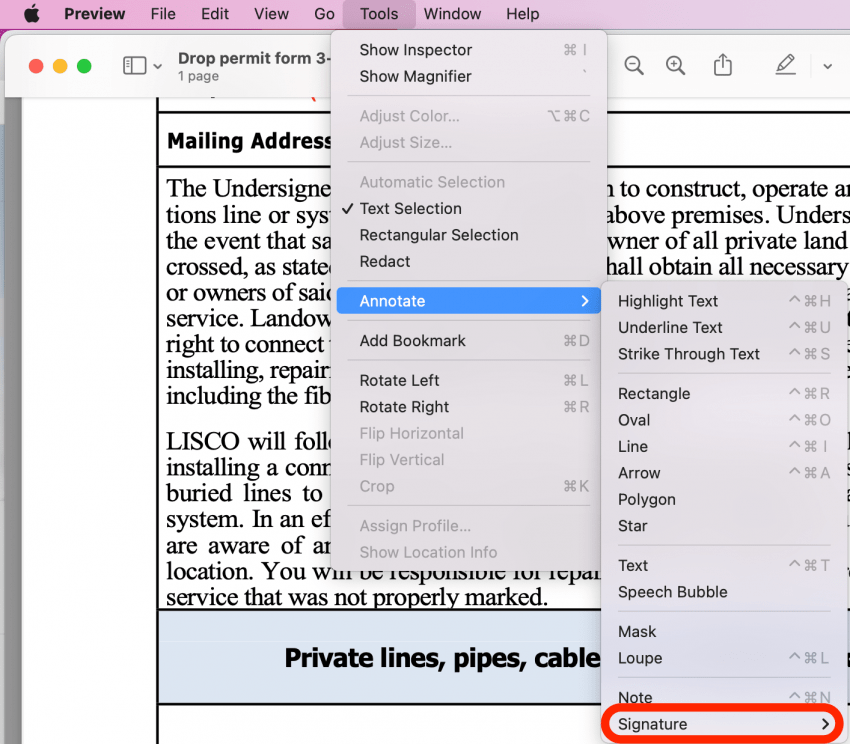Select Rotate Left in Tools menu
850x744 pixels.
coord(399,381)
